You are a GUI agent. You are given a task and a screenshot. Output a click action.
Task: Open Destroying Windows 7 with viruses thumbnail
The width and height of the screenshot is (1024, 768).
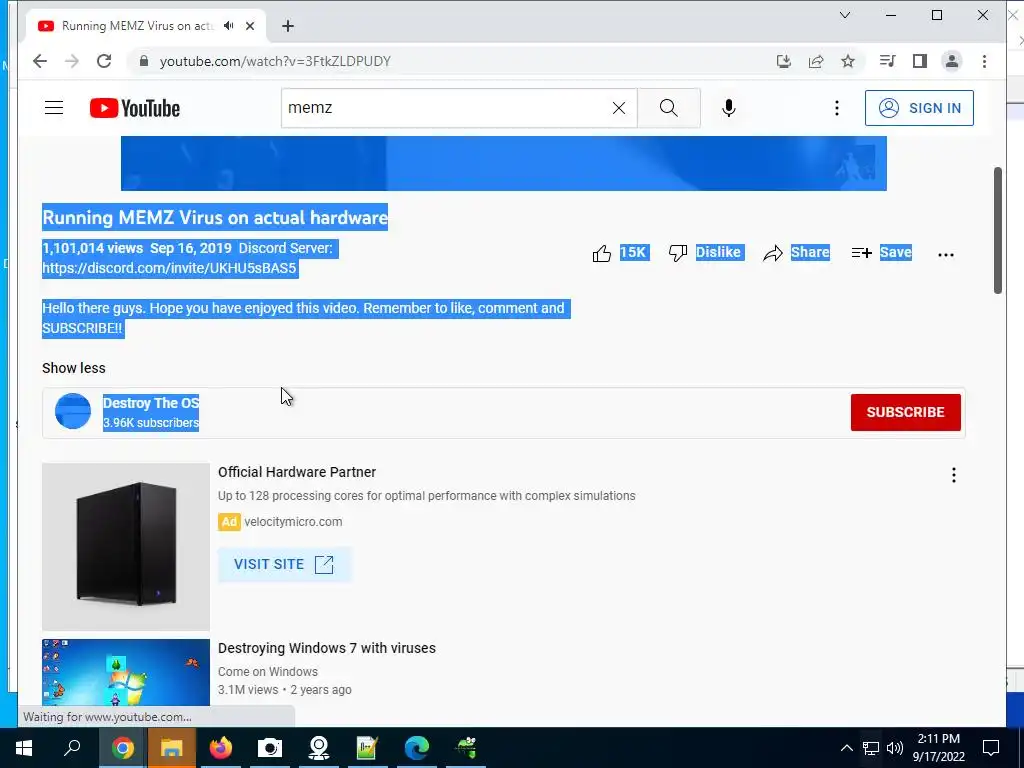(126, 673)
